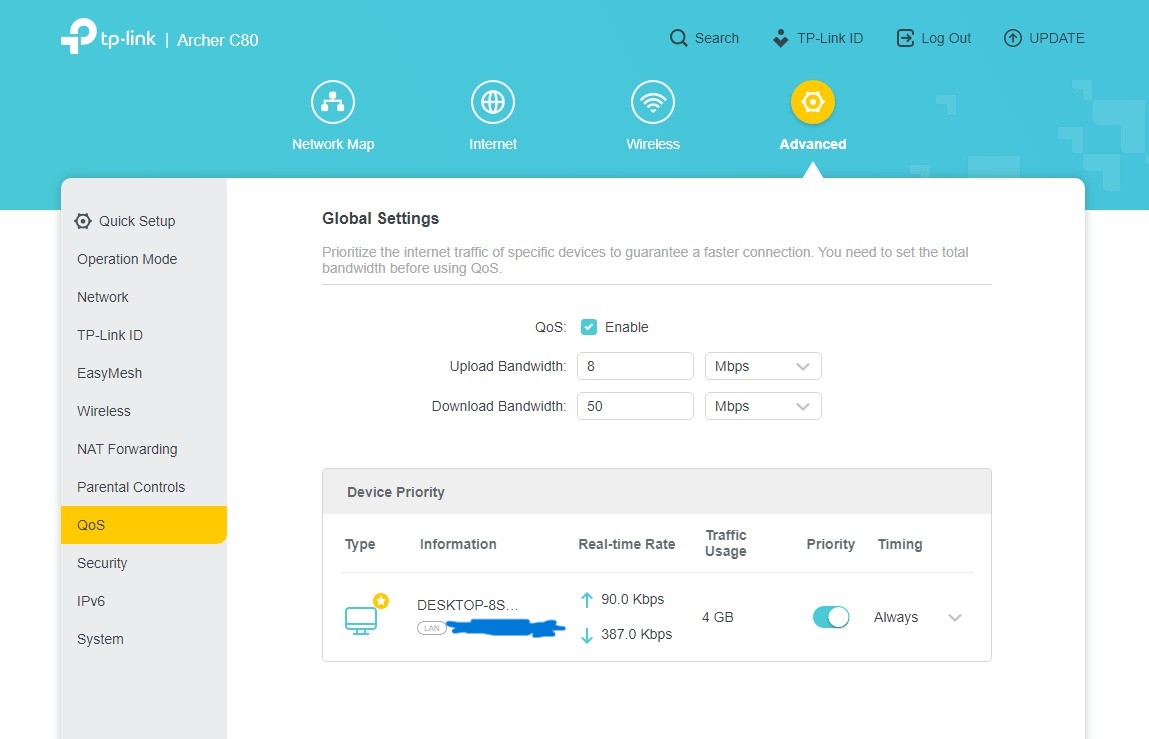1149x739 pixels.
Task: Click the download rate arrow icon
Action: [586, 635]
